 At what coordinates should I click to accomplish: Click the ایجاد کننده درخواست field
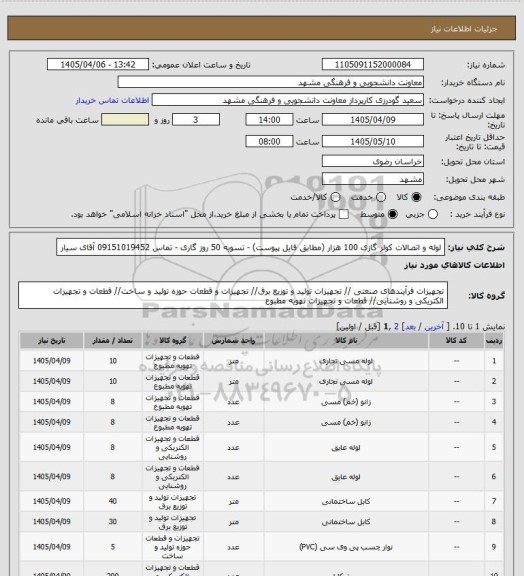pyautogui.click(x=288, y=100)
